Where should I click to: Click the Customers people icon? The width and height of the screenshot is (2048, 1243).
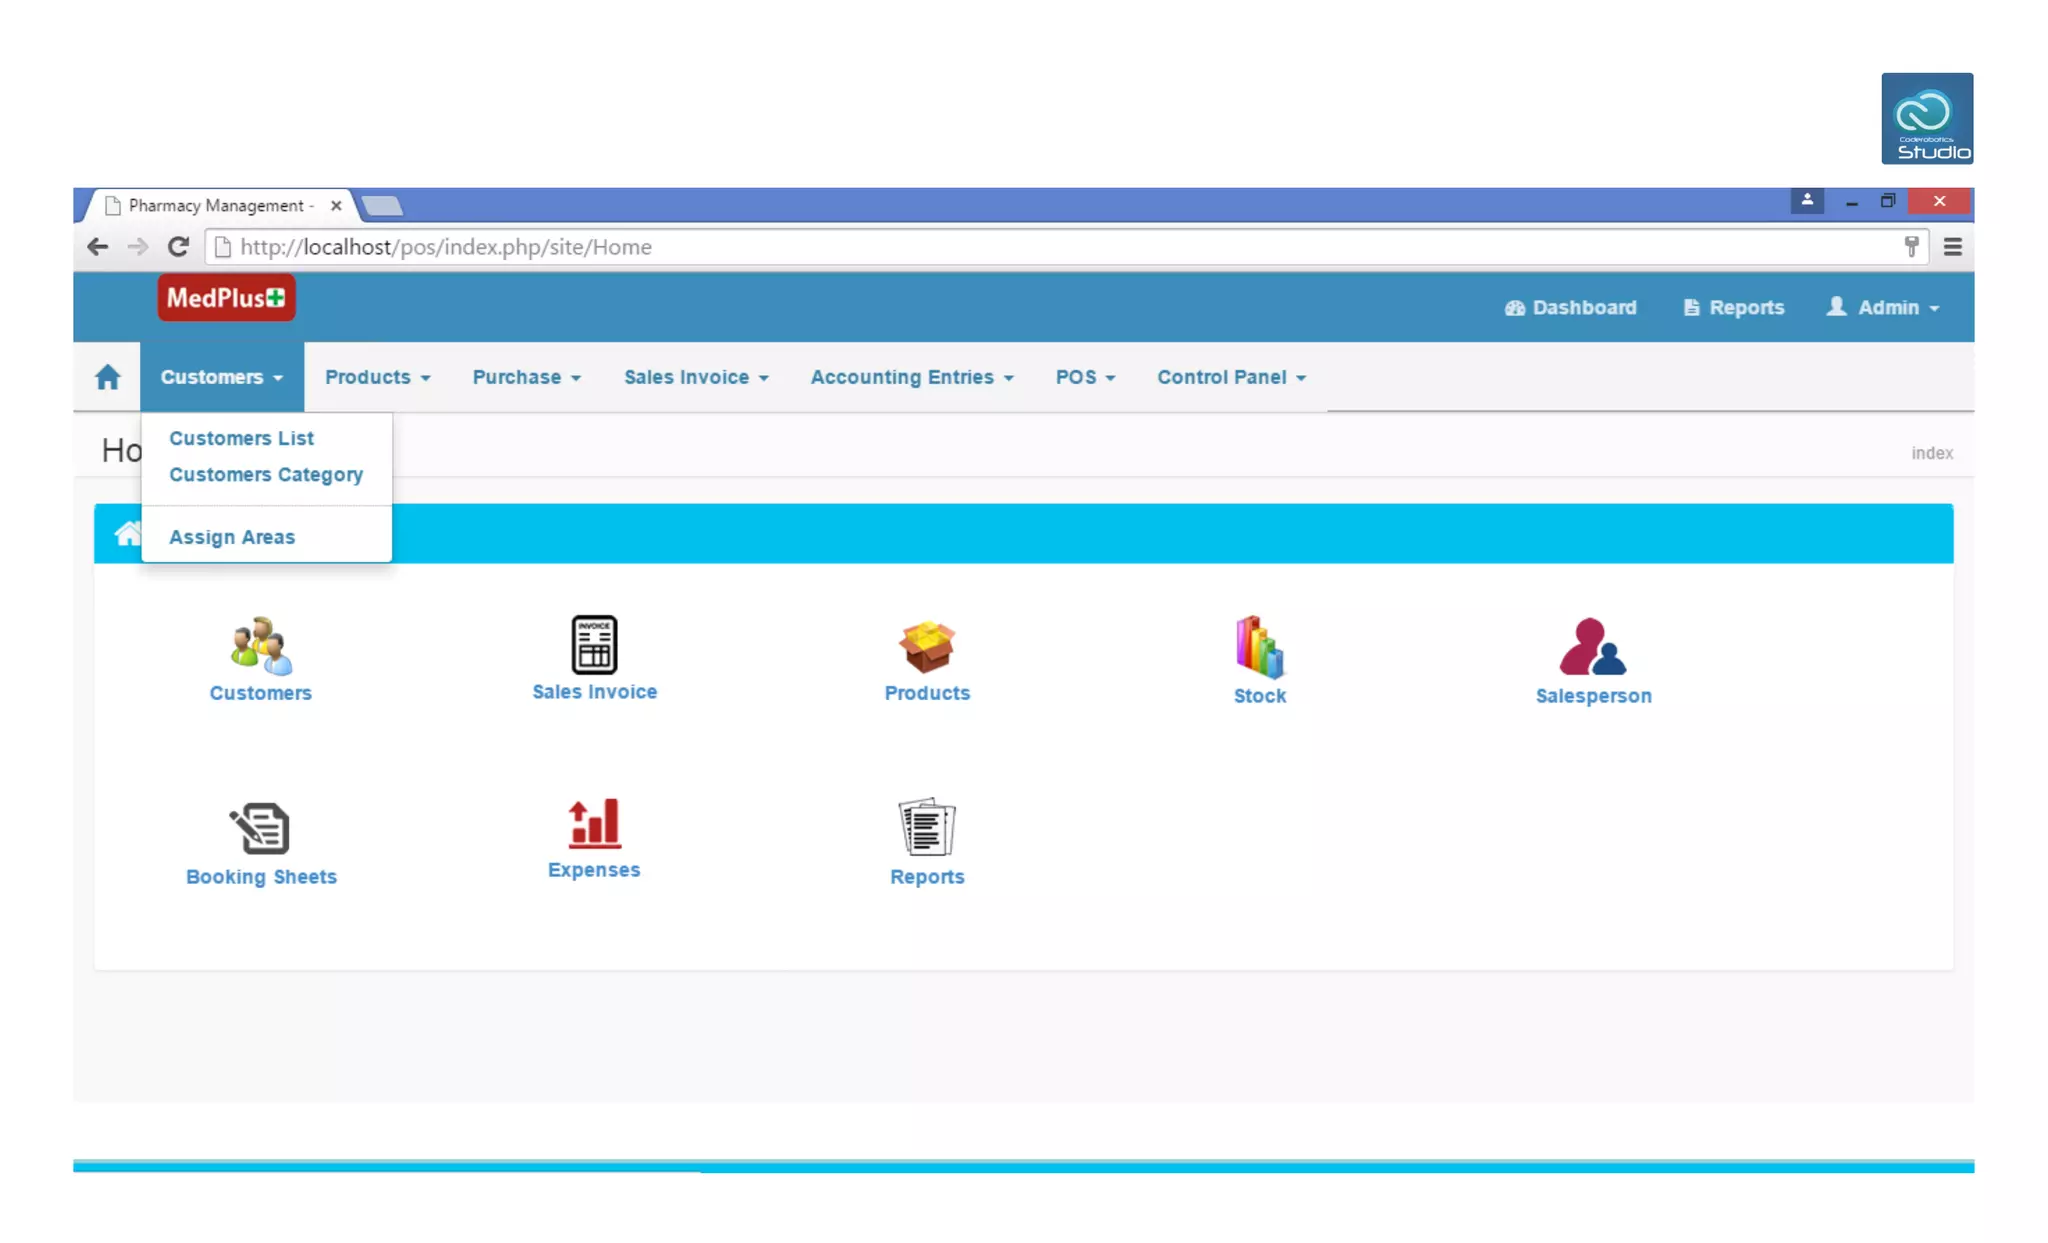[x=260, y=645]
